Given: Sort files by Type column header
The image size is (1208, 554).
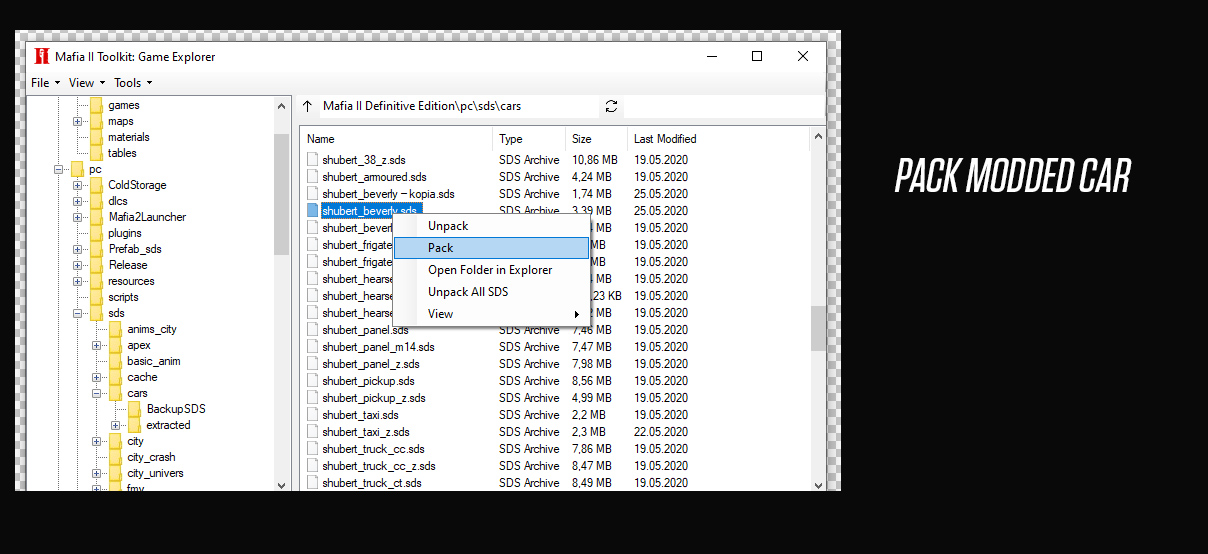Looking at the screenshot, I should 529,139.
